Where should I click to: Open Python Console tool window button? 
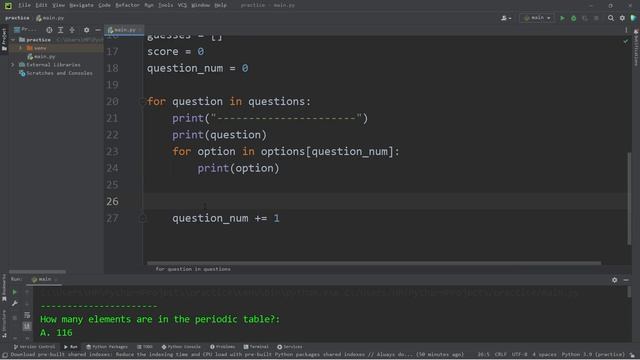181,347
